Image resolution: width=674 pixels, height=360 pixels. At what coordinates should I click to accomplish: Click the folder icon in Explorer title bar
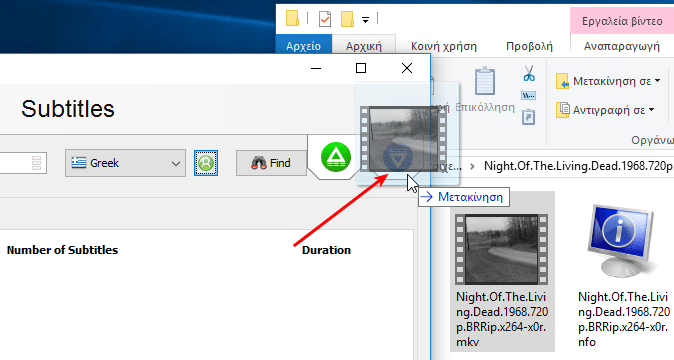point(292,18)
